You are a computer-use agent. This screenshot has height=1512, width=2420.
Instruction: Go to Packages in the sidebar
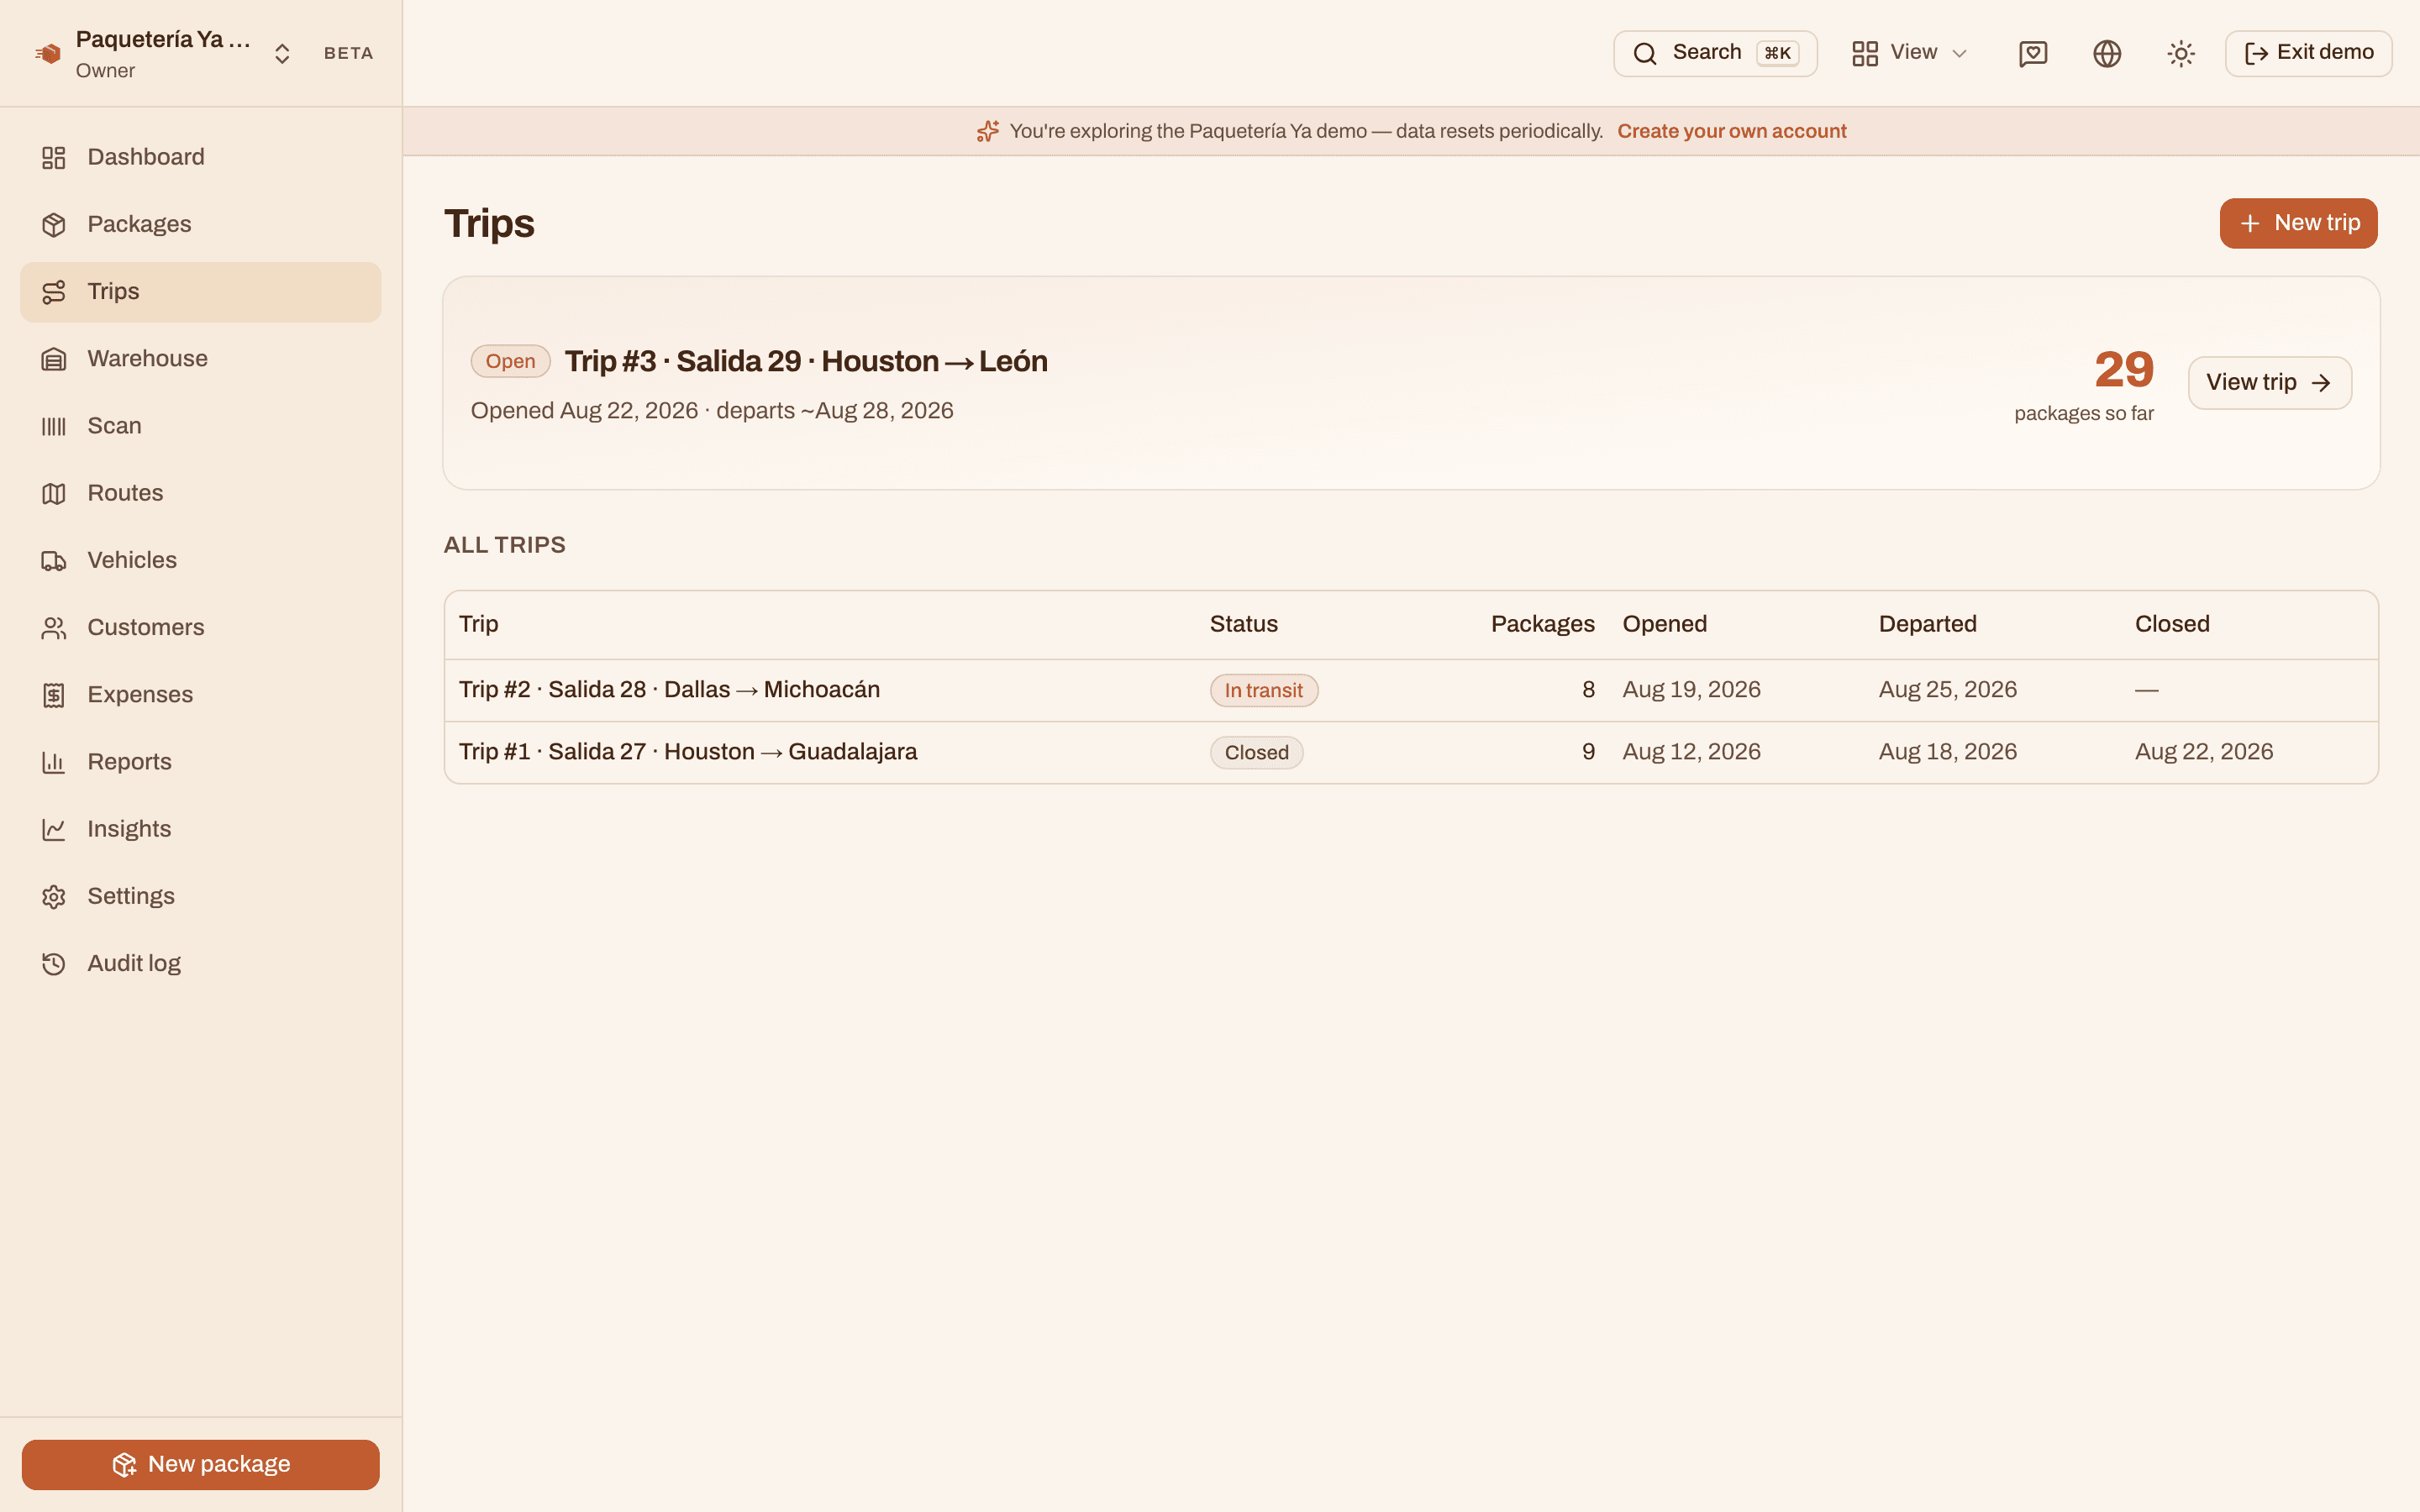[x=200, y=224]
